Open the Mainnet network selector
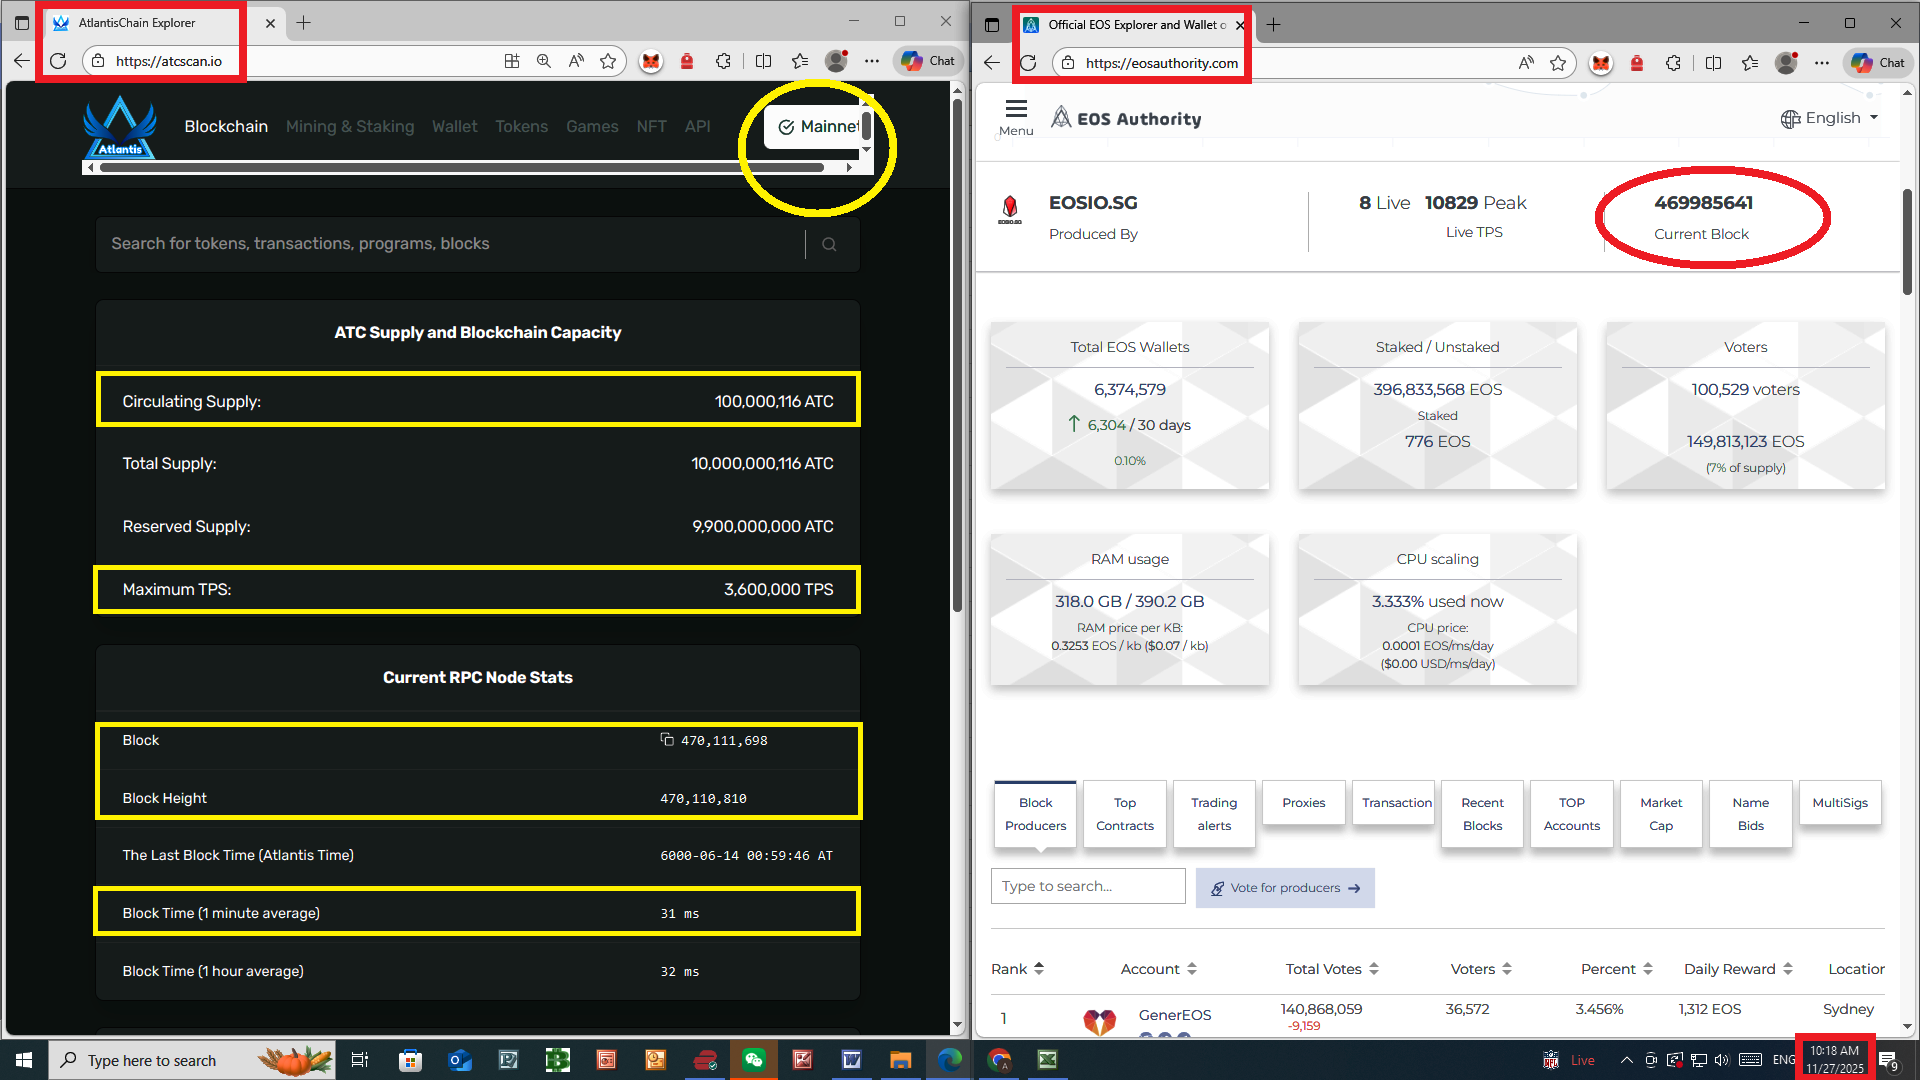 coord(818,127)
